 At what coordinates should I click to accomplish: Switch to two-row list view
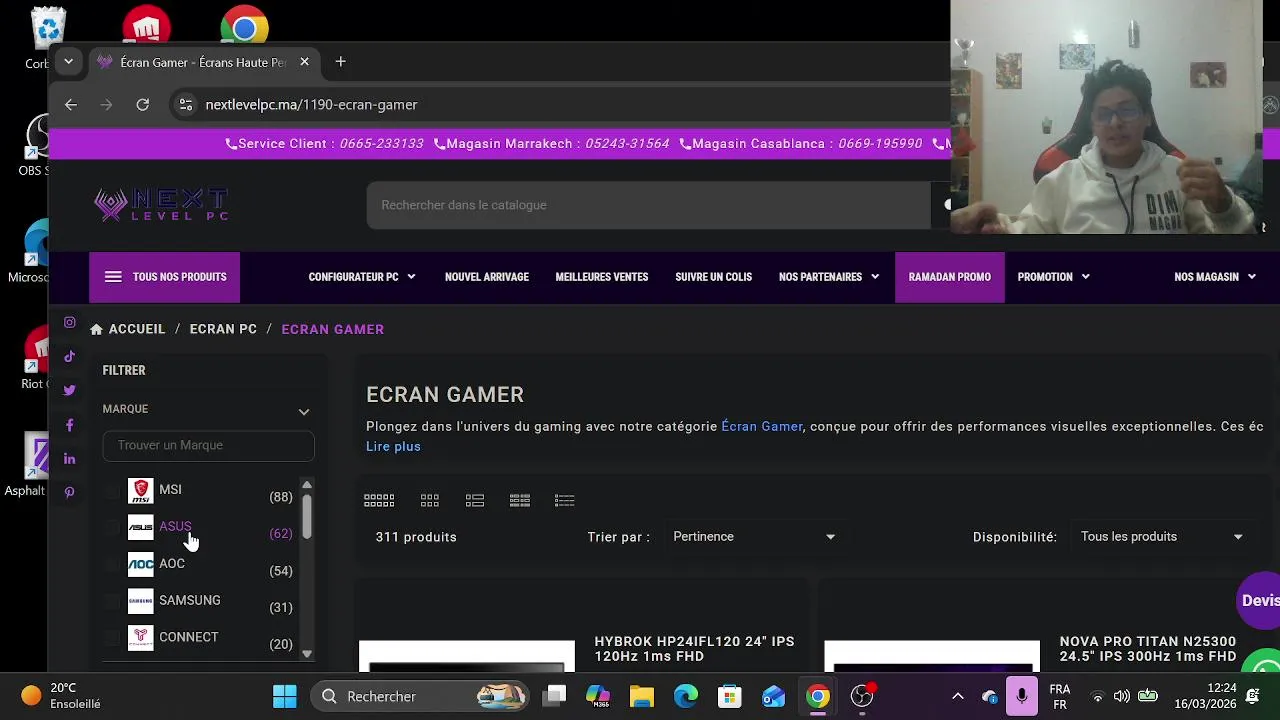(475, 500)
